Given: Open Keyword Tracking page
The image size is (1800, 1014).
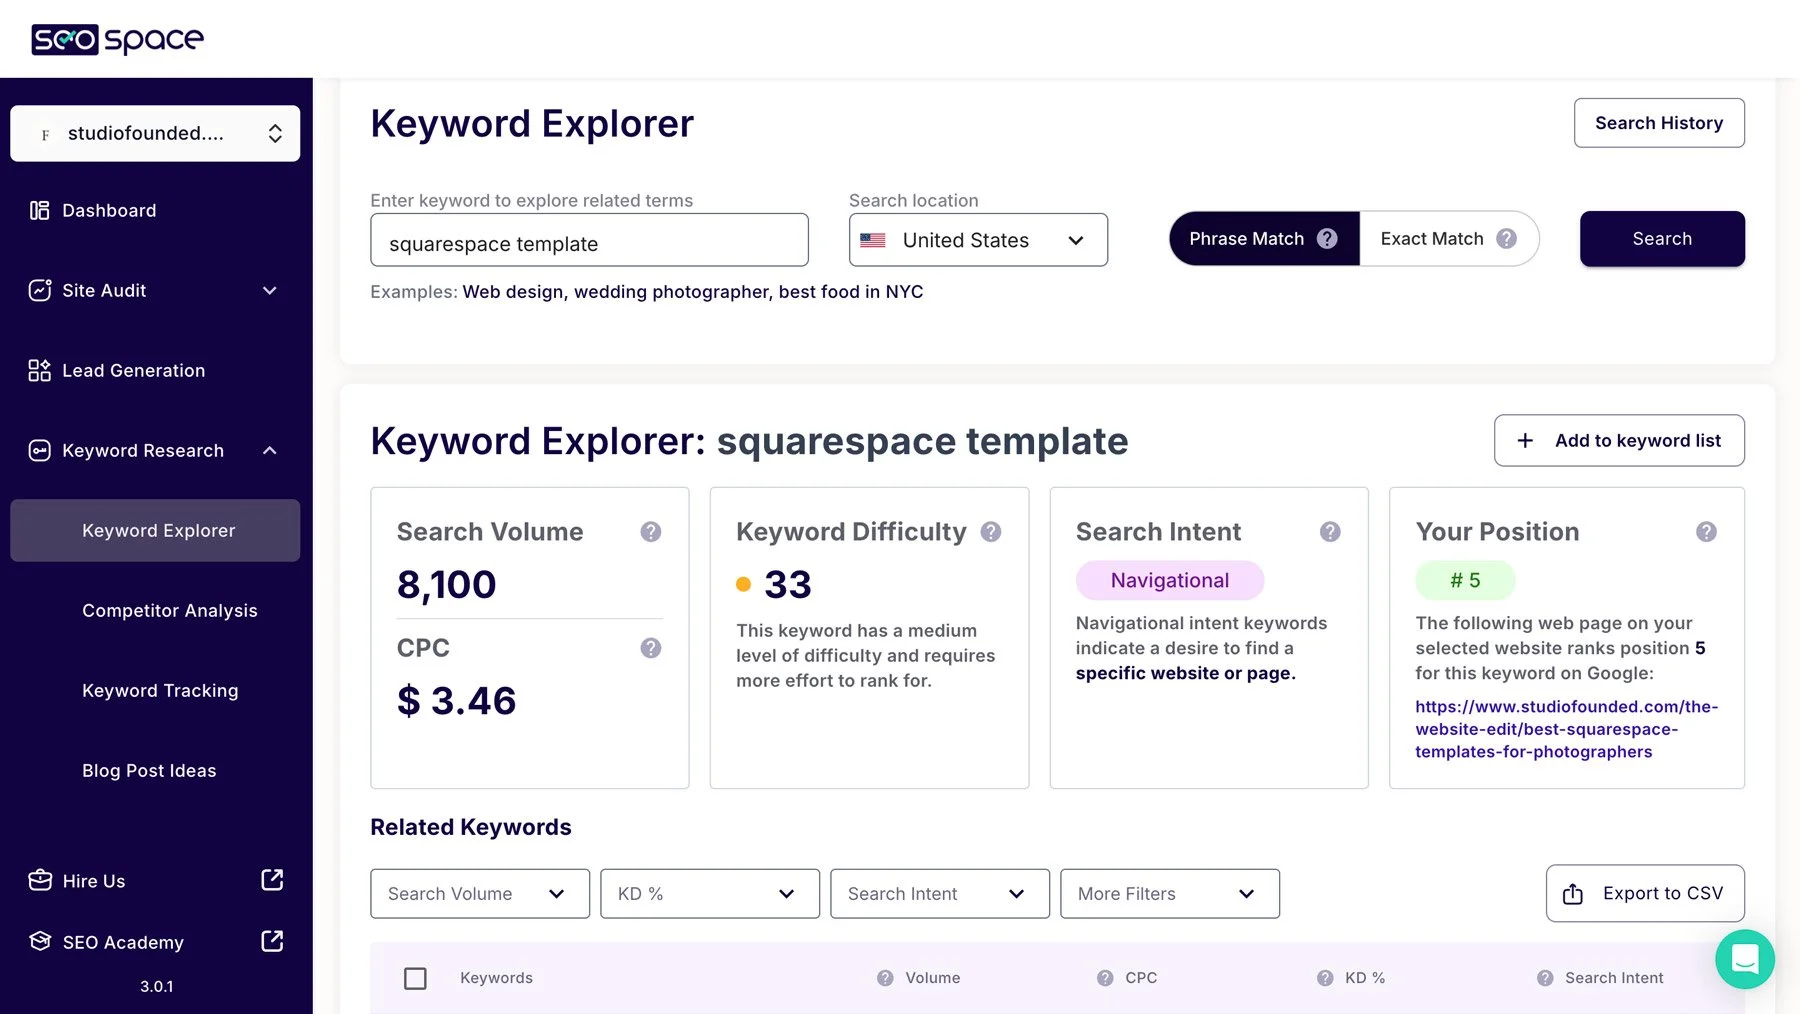Looking at the screenshot, I should click(x=160, y=690).
